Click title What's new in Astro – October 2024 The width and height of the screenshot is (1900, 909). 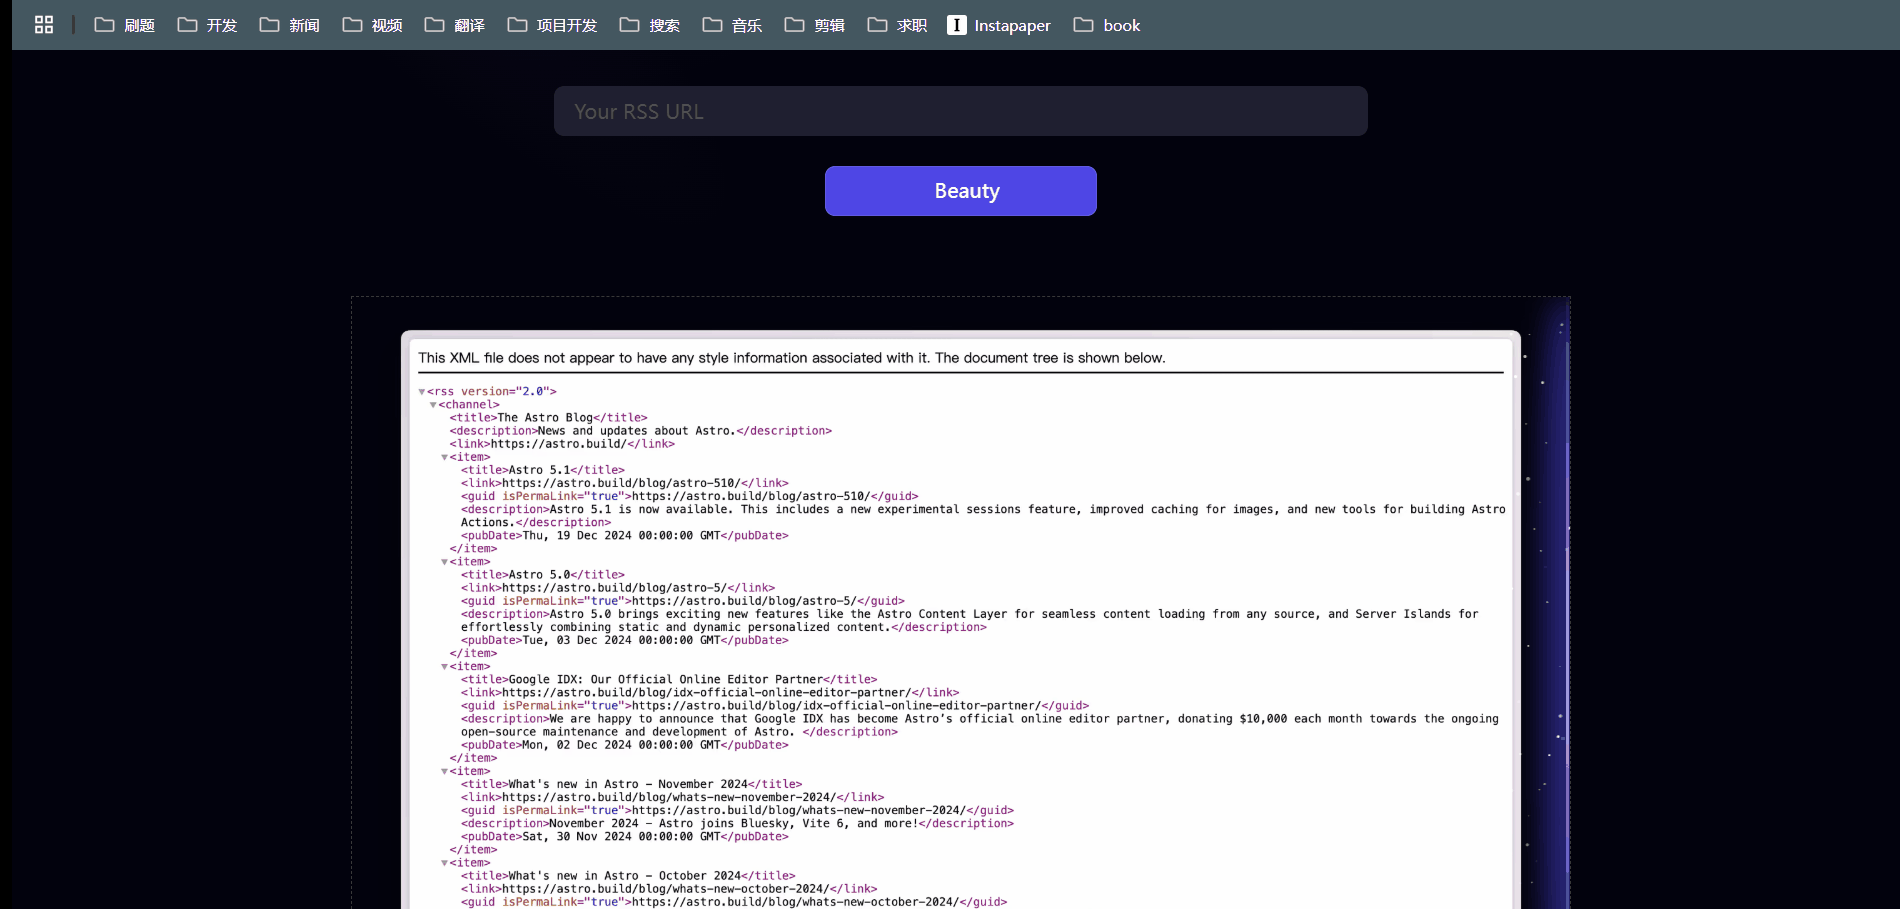pyautogui.click(x=625, y=876)
